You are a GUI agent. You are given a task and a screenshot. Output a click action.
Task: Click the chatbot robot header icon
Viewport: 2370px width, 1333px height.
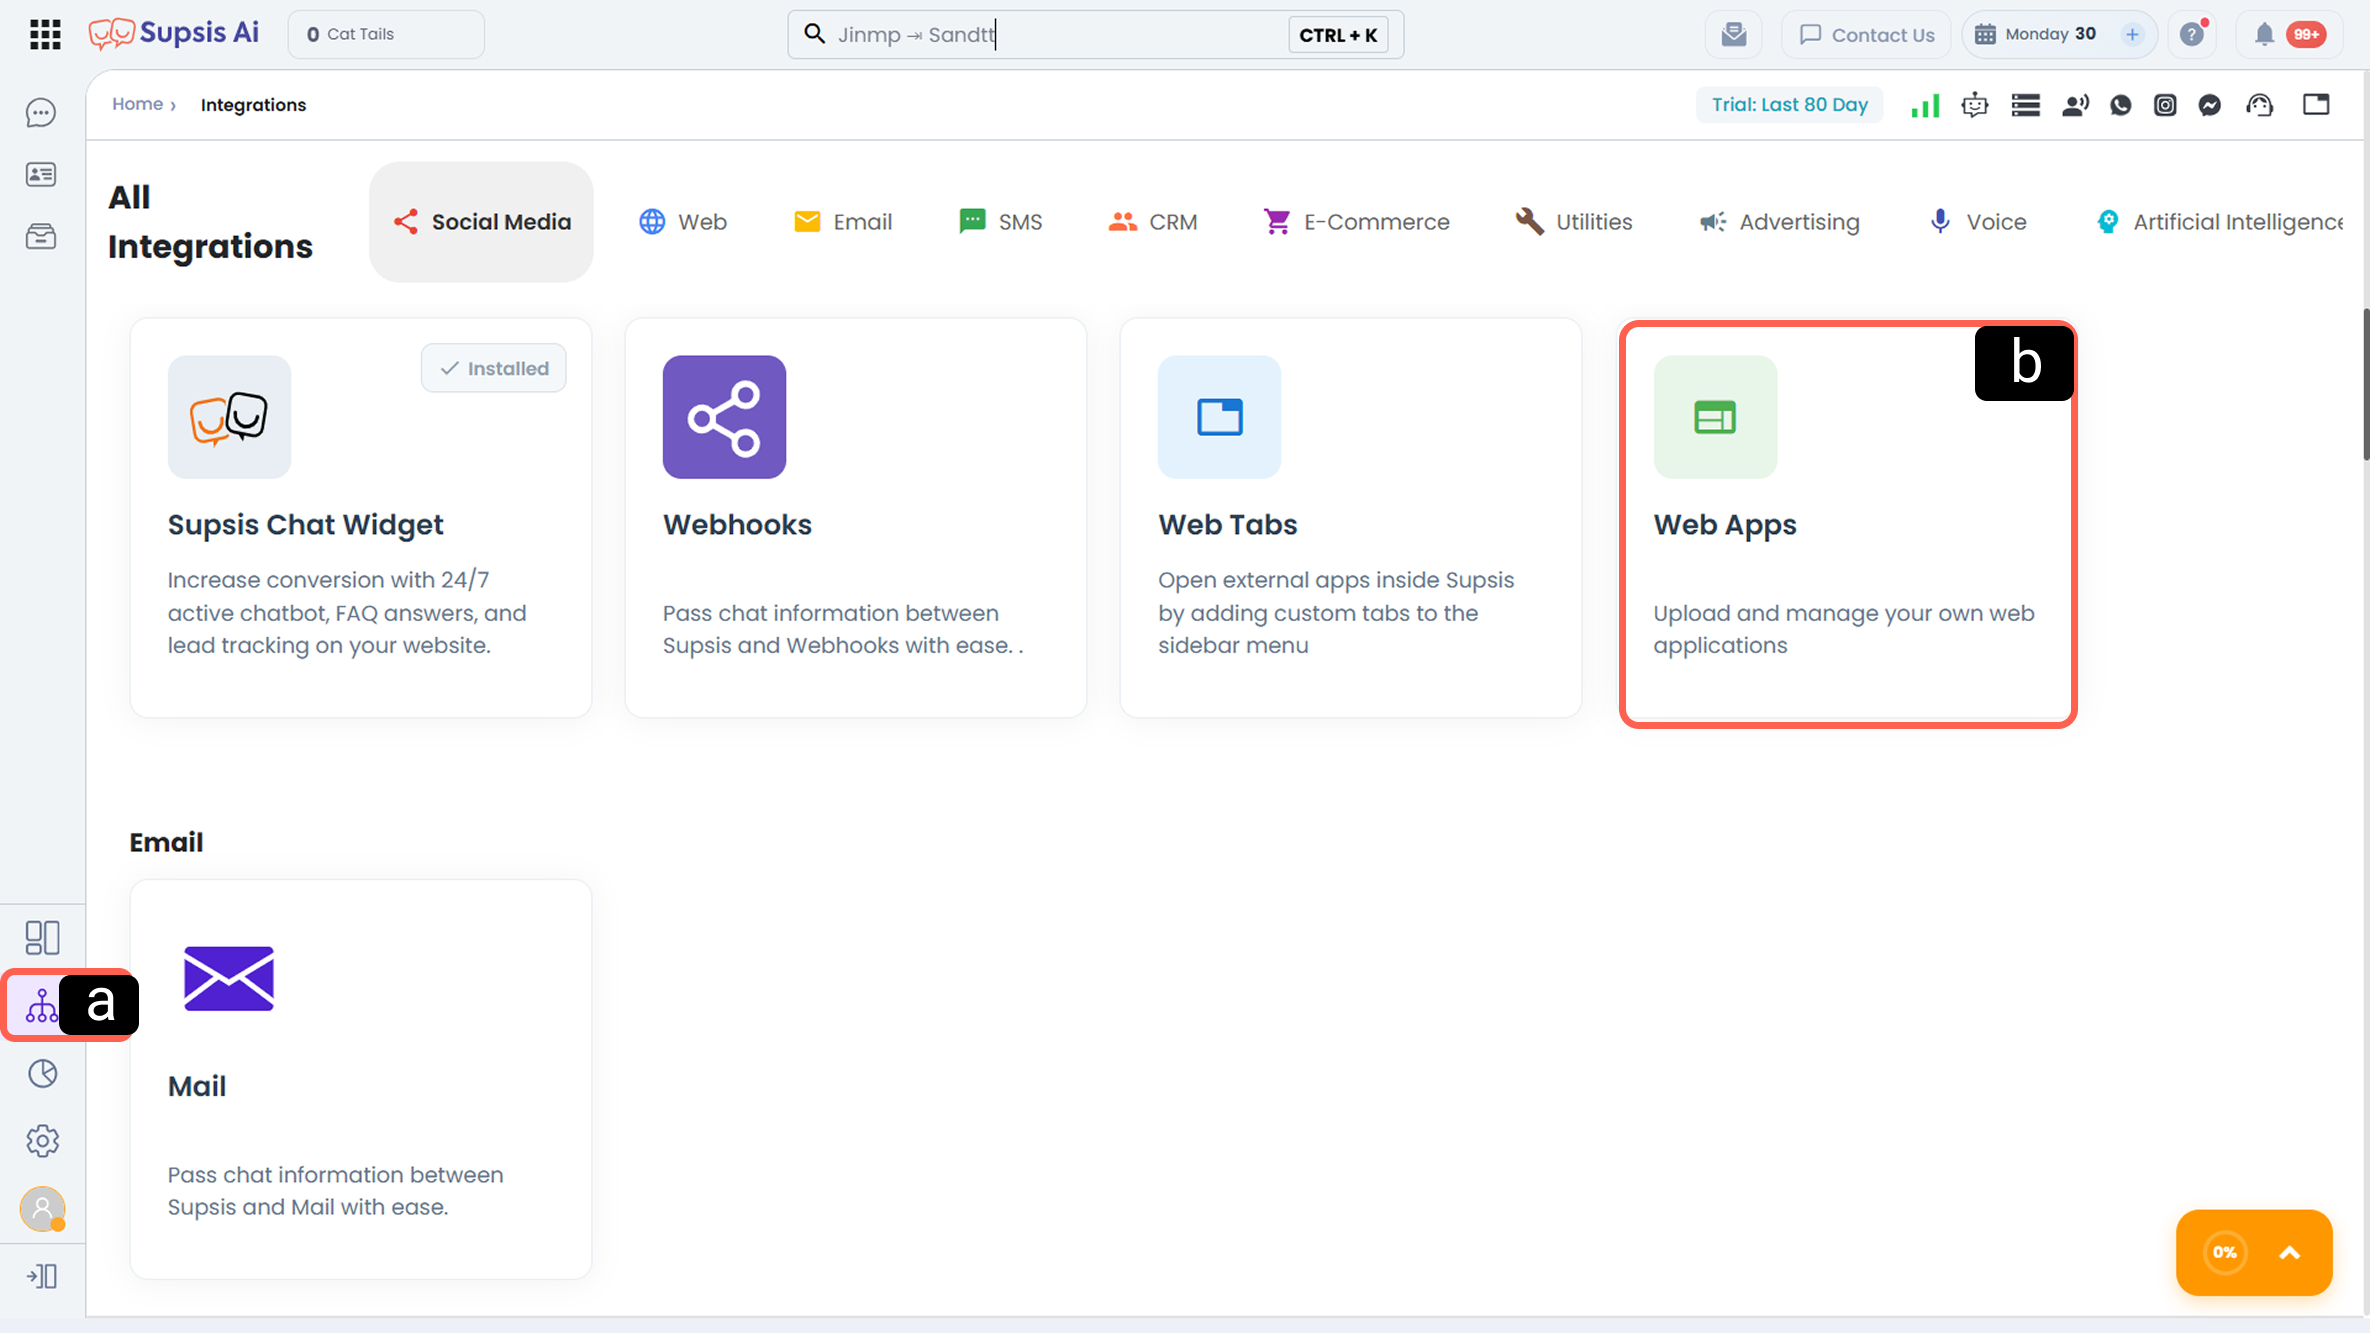coord(1975,105)
